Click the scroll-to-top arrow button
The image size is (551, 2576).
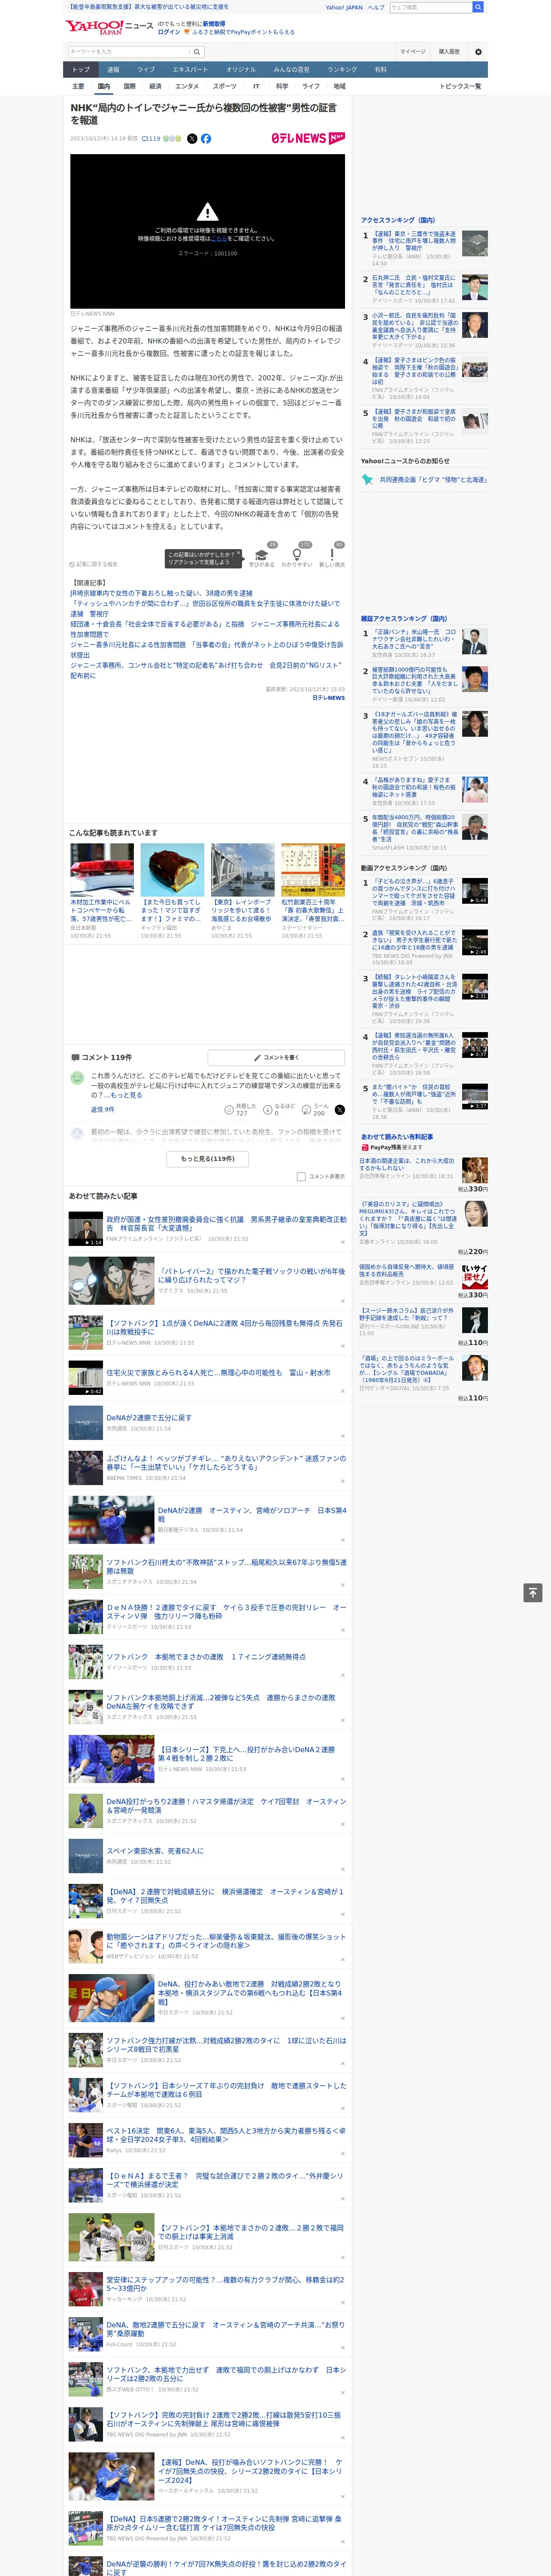[x=533, y=1592]
